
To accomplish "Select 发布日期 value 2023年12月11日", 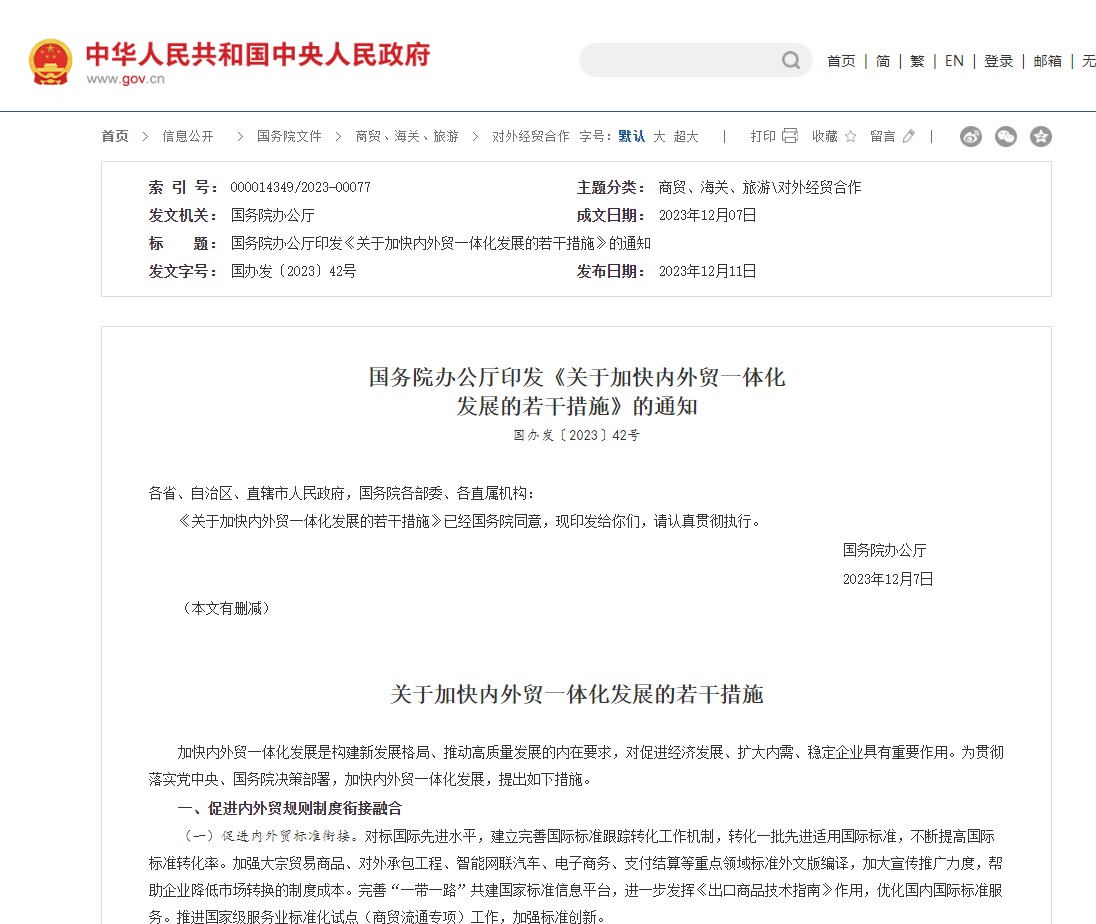I will [707, 271].
